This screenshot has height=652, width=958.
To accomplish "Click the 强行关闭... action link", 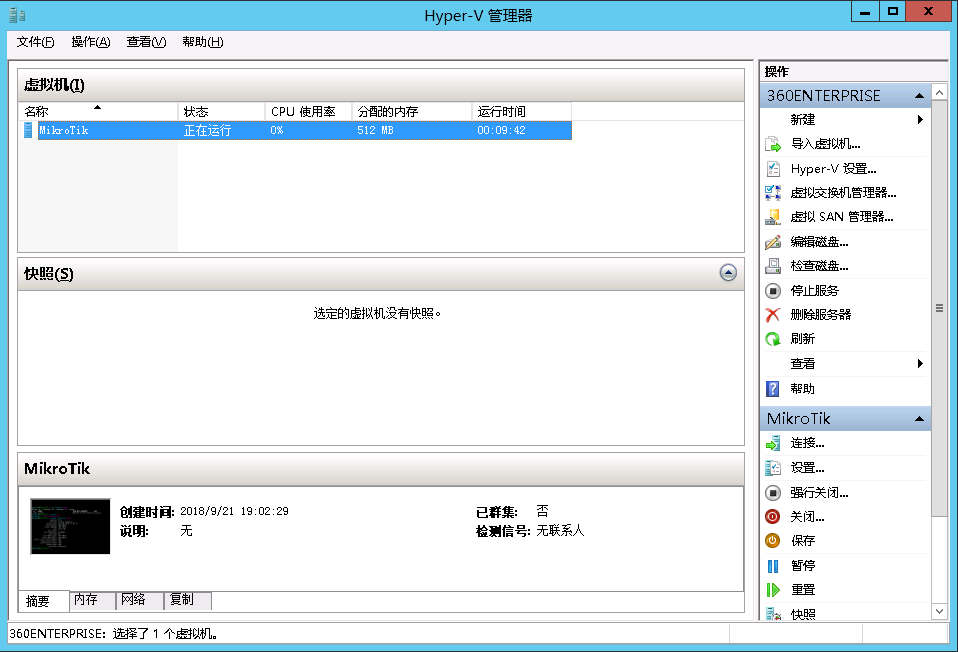I will point(819,493).
